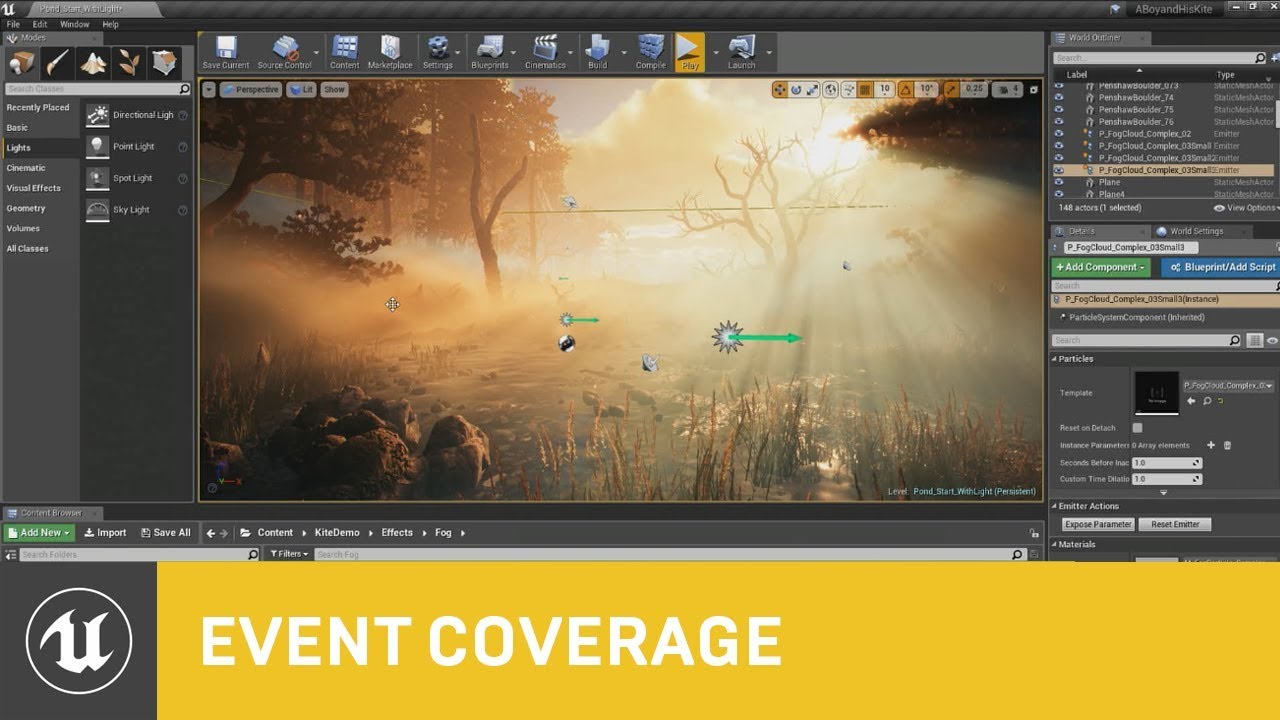Click the Spot Light actor icon
The image size is (1280, 720).
click(97, 178)
